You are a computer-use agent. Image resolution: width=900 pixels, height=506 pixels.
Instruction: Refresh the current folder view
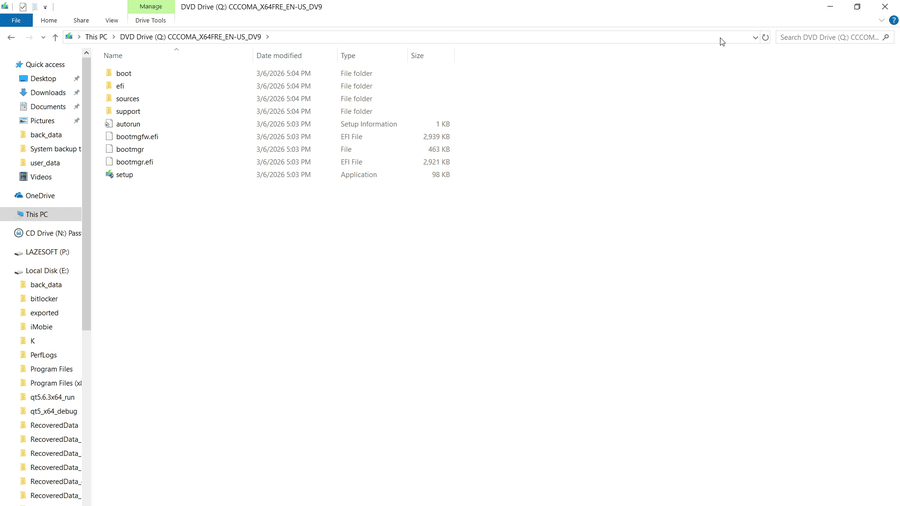(x=765, y=37)
